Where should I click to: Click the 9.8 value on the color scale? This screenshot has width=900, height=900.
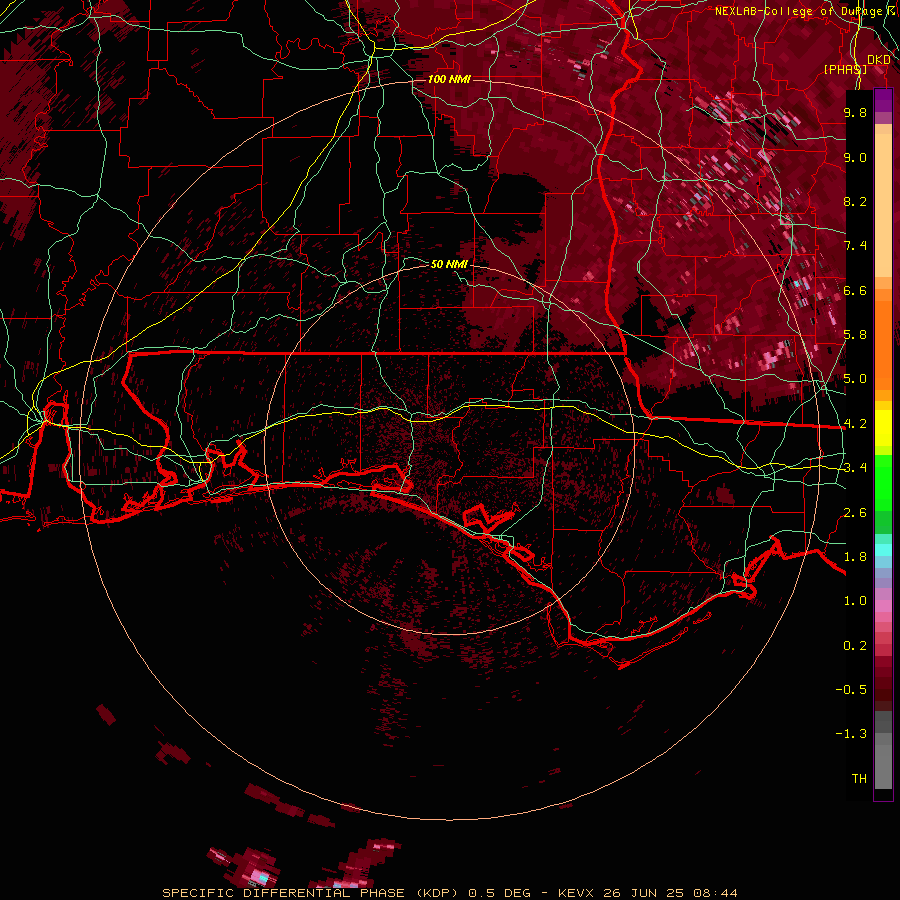pos(855,112)
